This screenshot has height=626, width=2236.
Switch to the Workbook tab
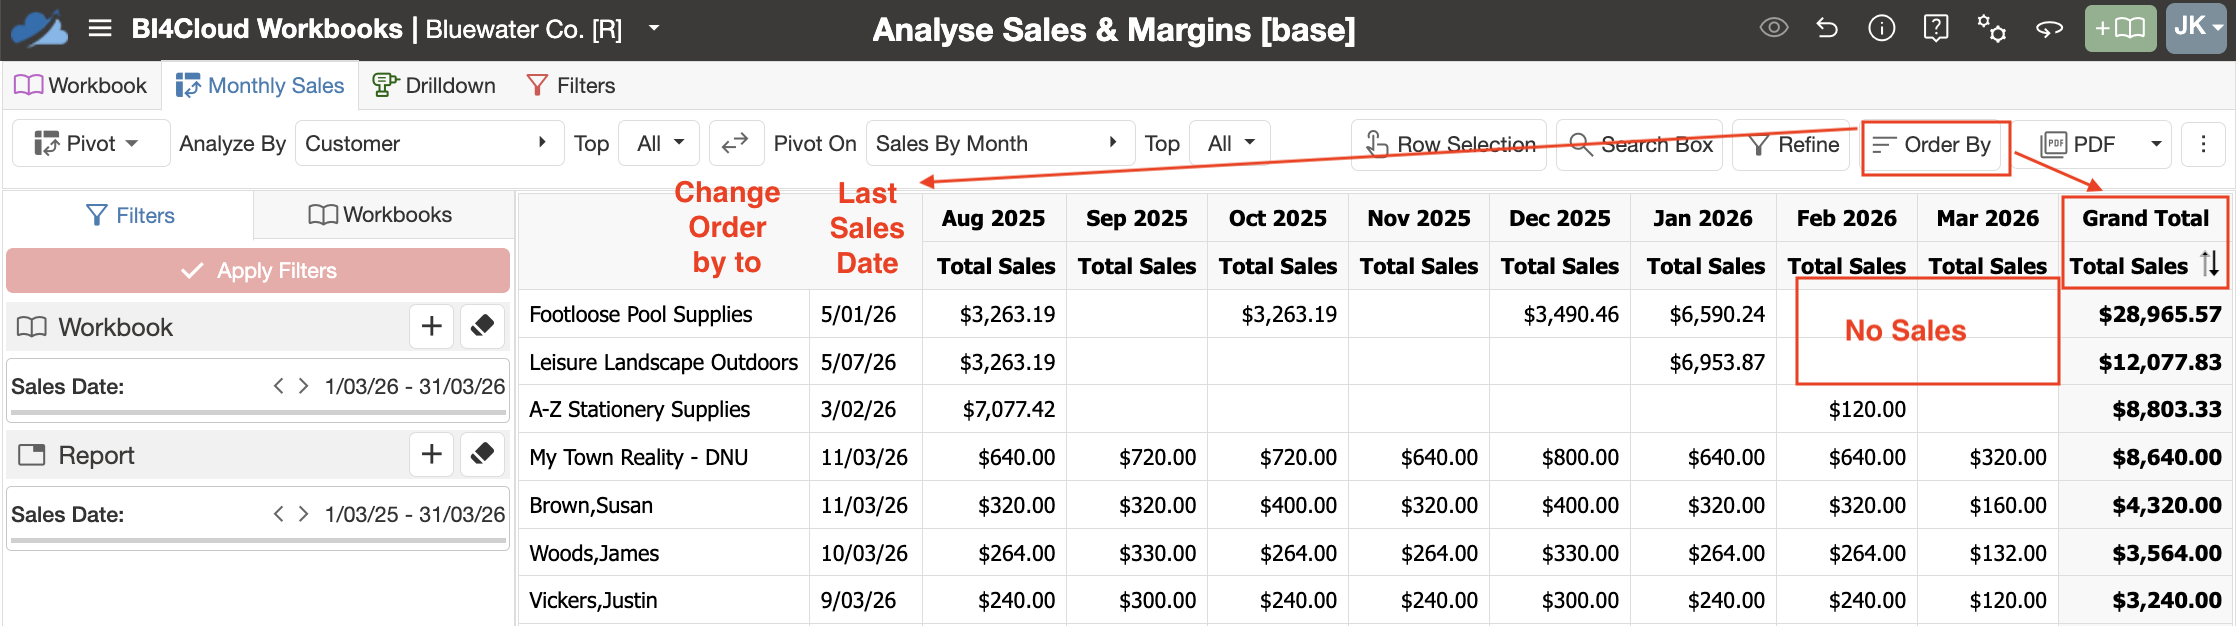(x=81, y=85)
